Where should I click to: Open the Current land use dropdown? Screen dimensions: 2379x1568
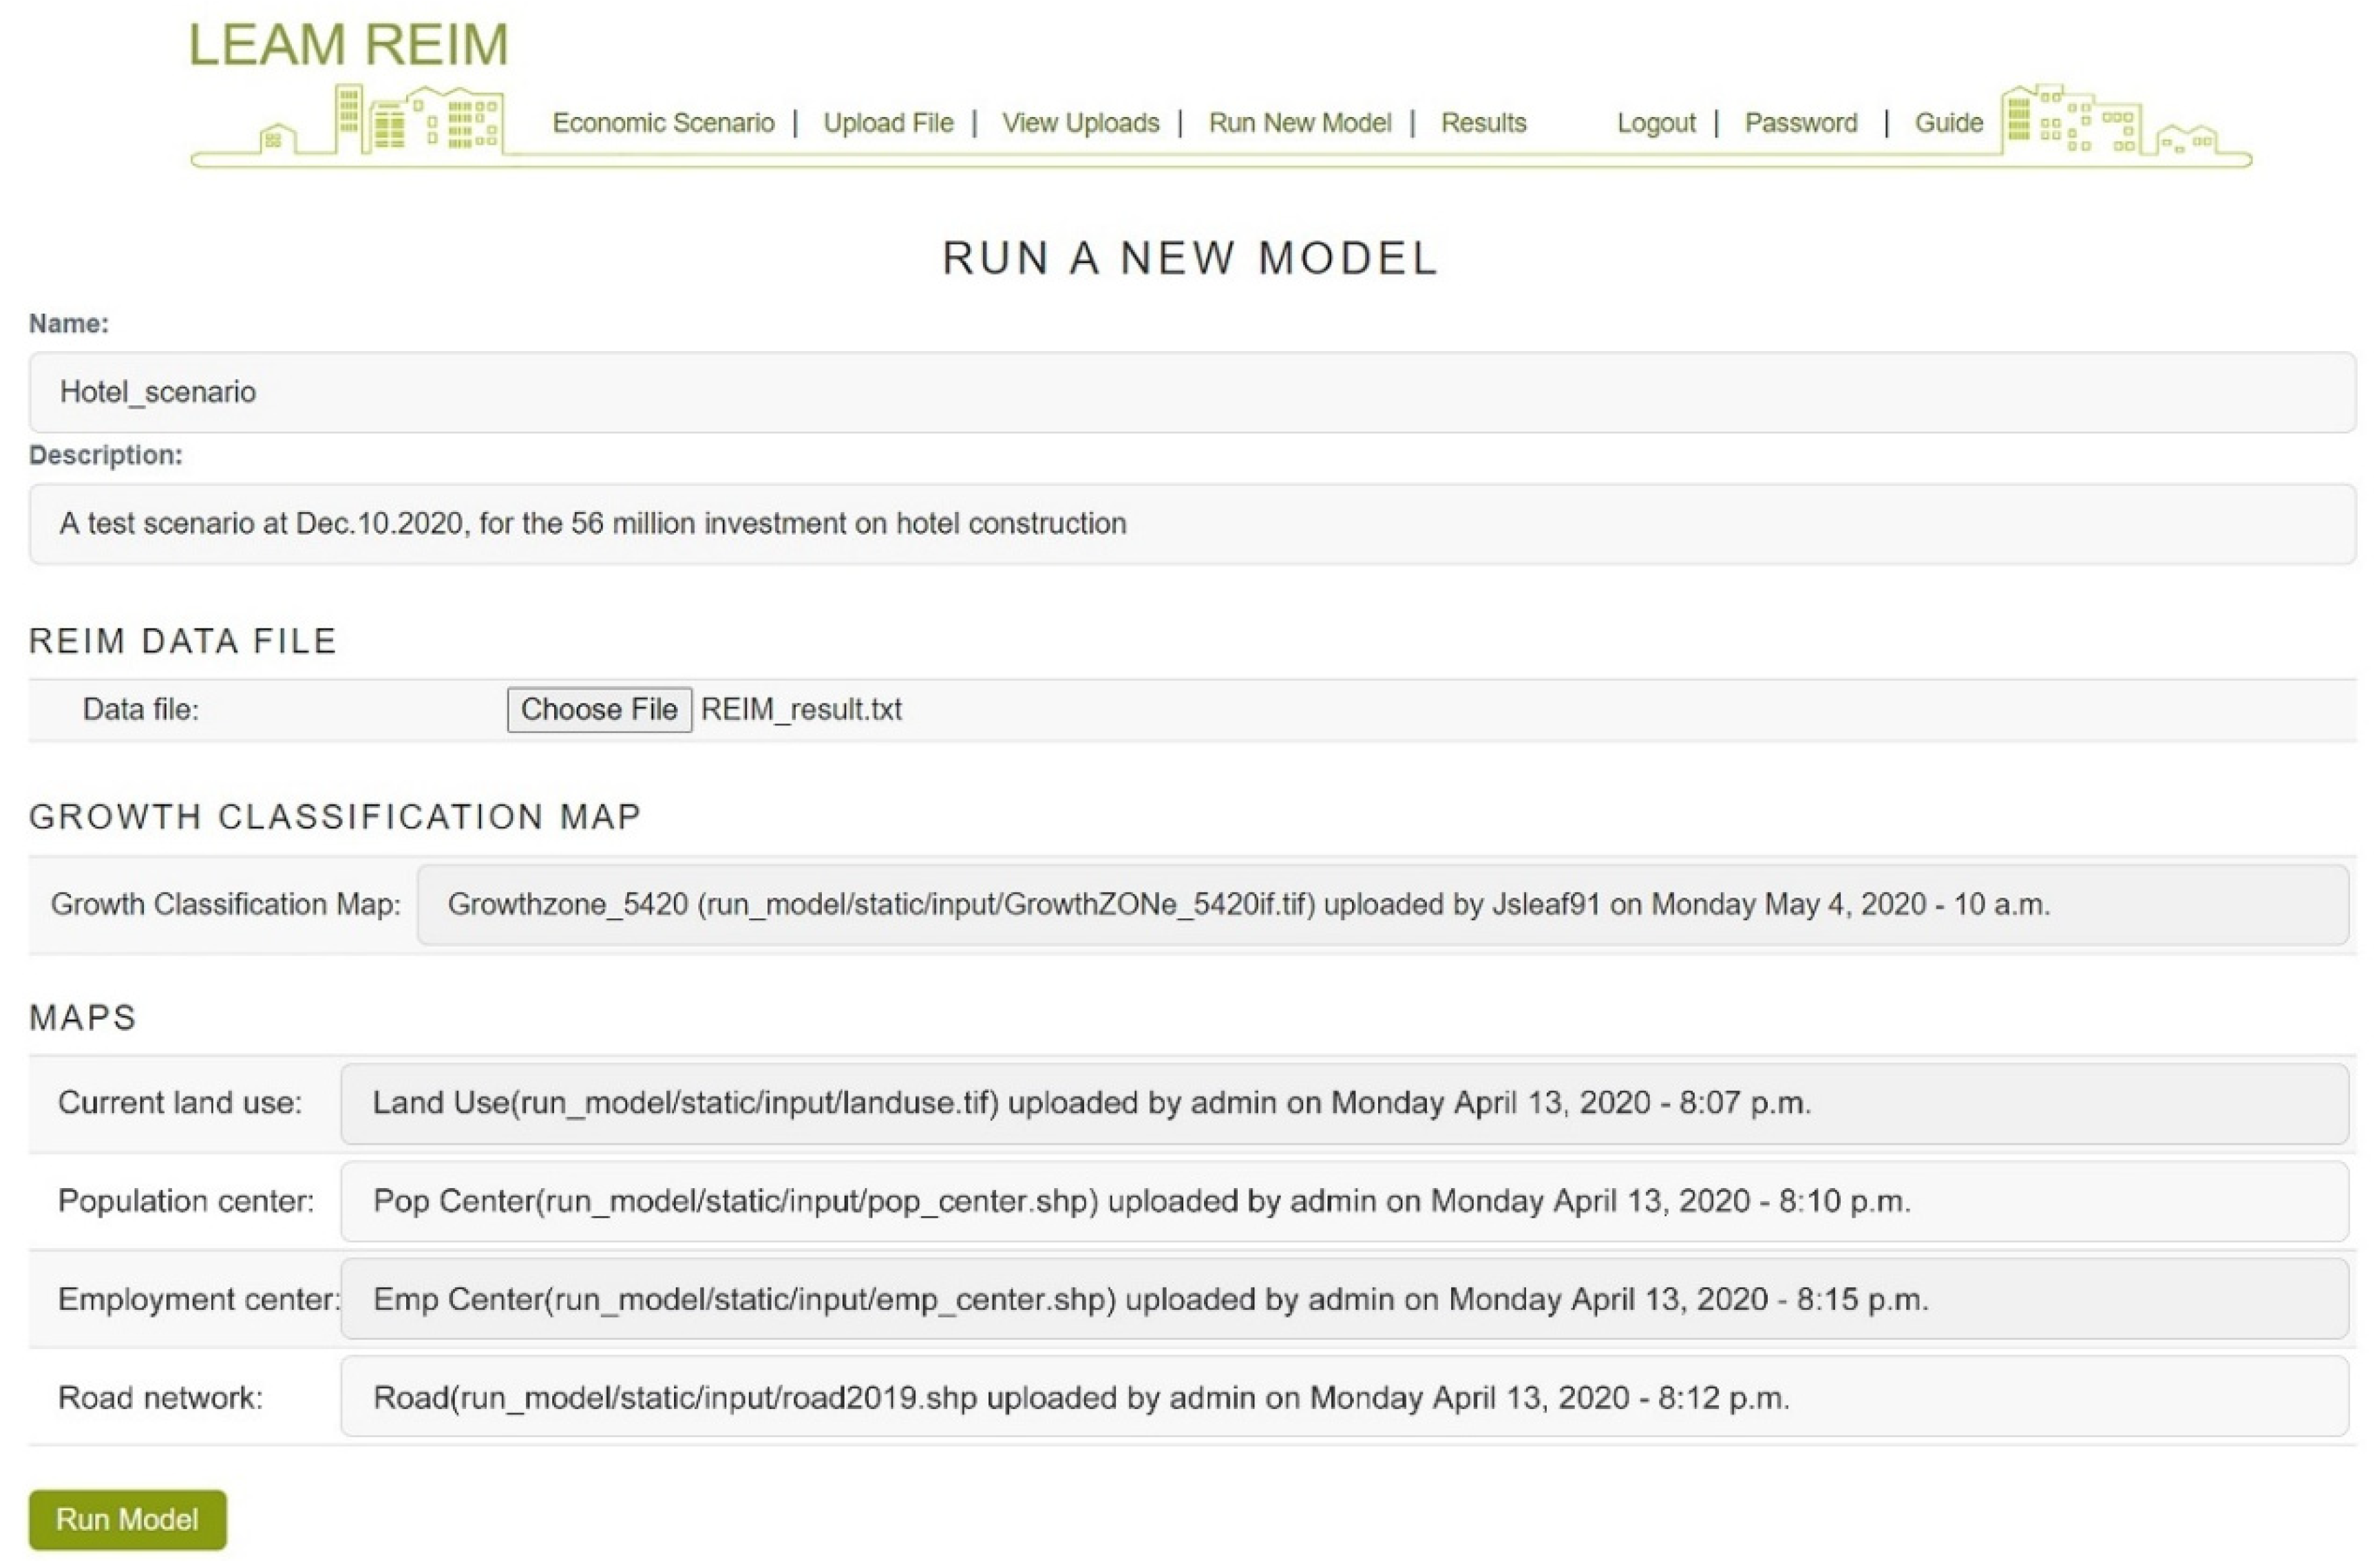[1344, 1104]
